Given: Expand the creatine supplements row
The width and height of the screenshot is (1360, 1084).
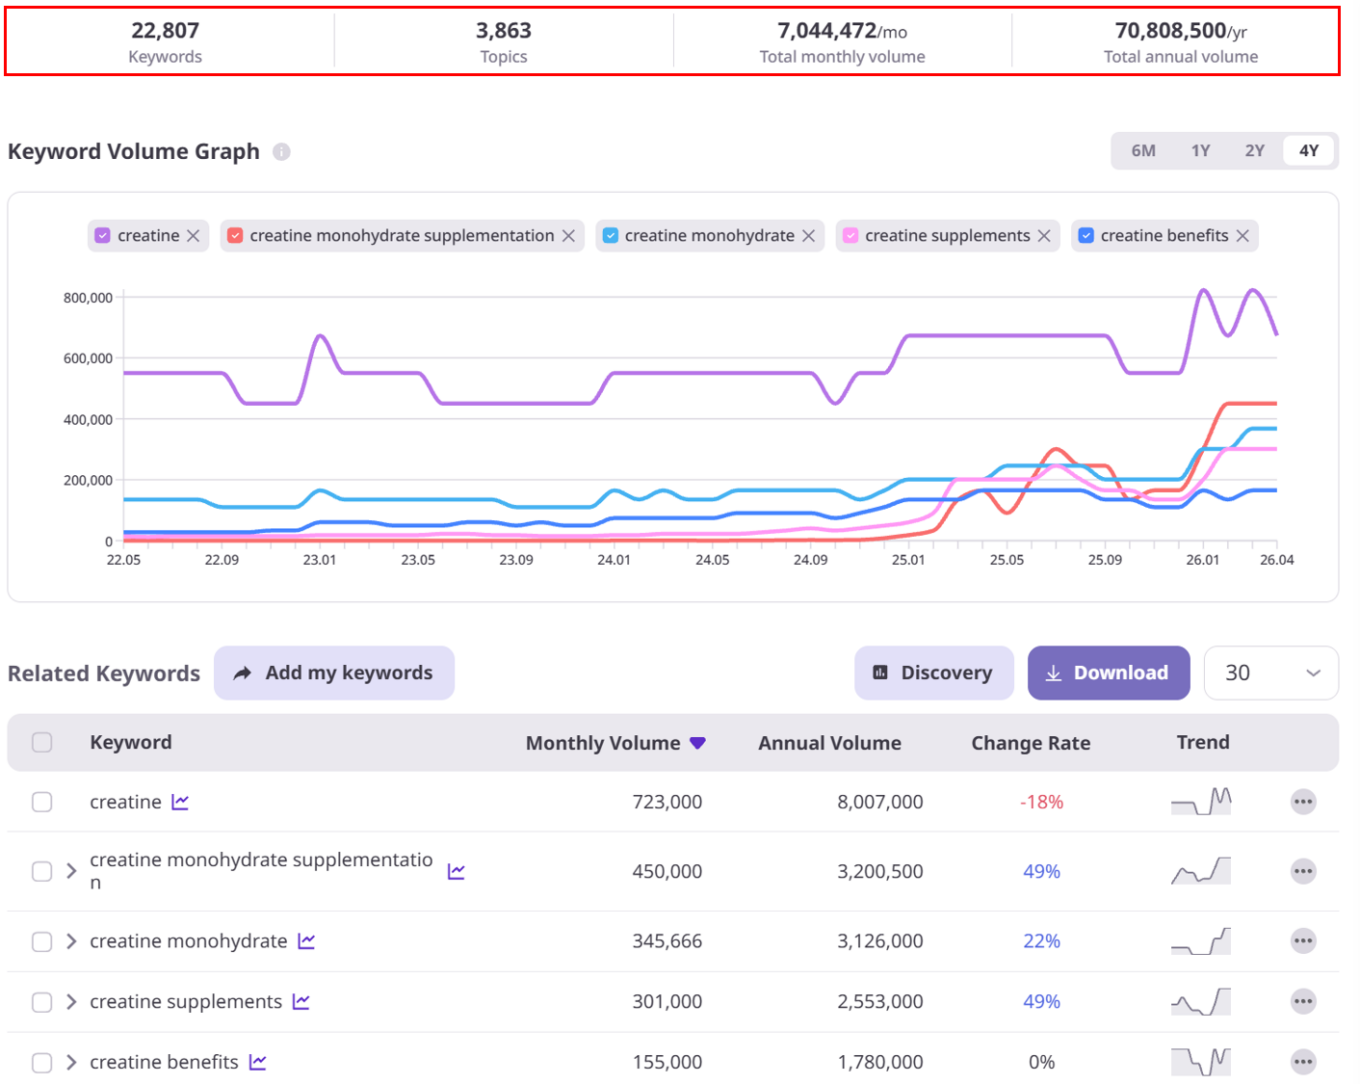Looking at the screenshot, I should tap(71, 1002).
